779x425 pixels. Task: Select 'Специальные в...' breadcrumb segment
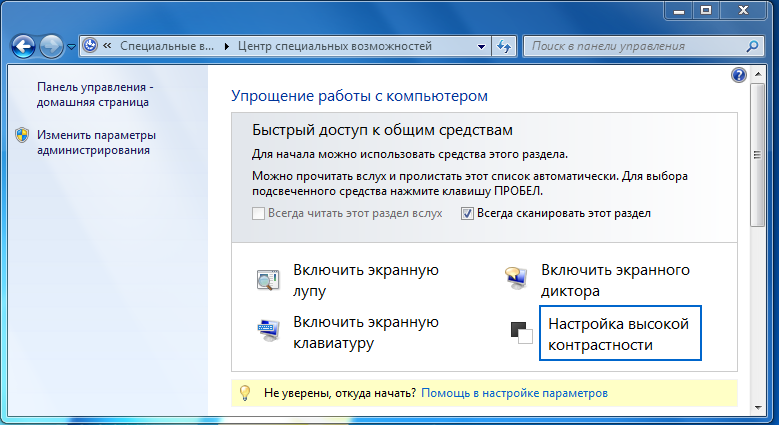[167, 46]
